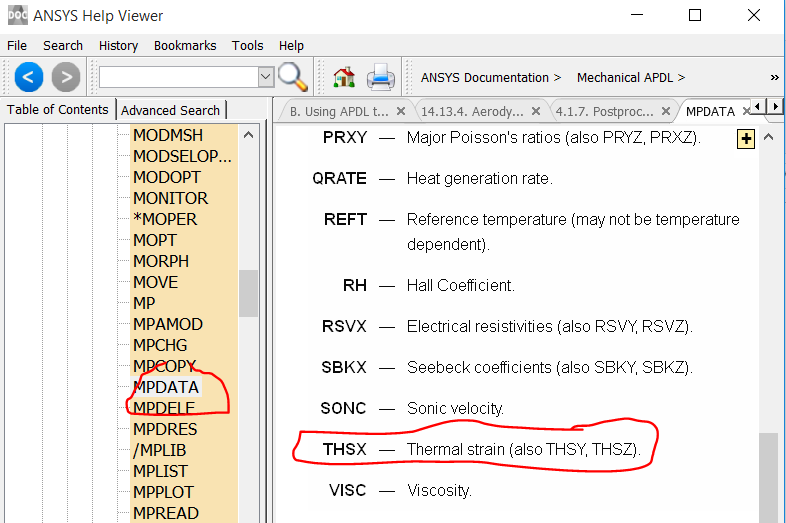
Task: Click inside the search input field
Action: point(178,77)
